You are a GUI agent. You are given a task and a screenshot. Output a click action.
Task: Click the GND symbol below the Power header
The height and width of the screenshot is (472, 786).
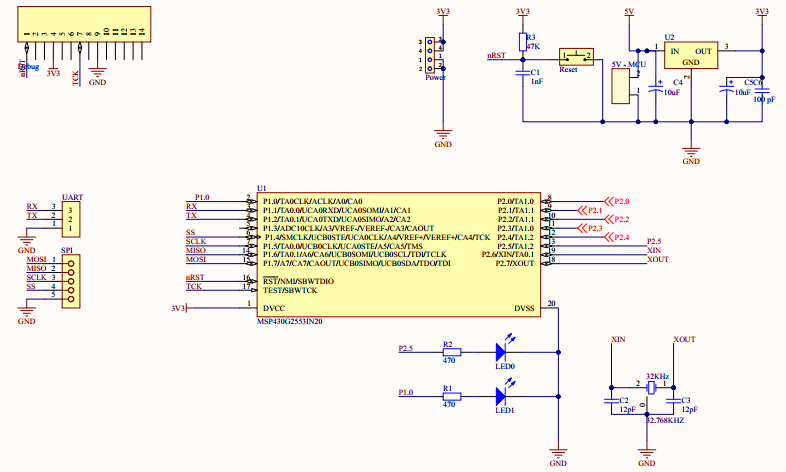coord(443,138)
